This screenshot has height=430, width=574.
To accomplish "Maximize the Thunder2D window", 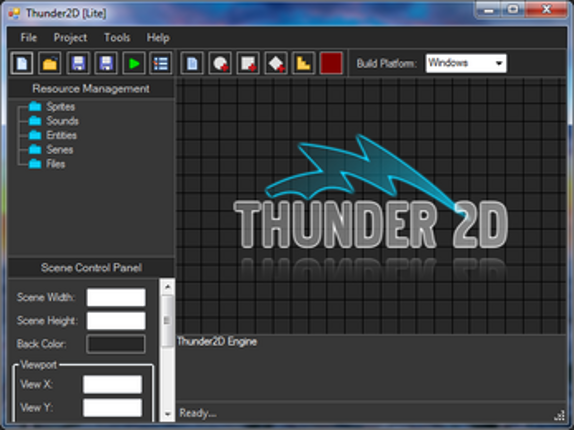I will (x=513, y=10).
